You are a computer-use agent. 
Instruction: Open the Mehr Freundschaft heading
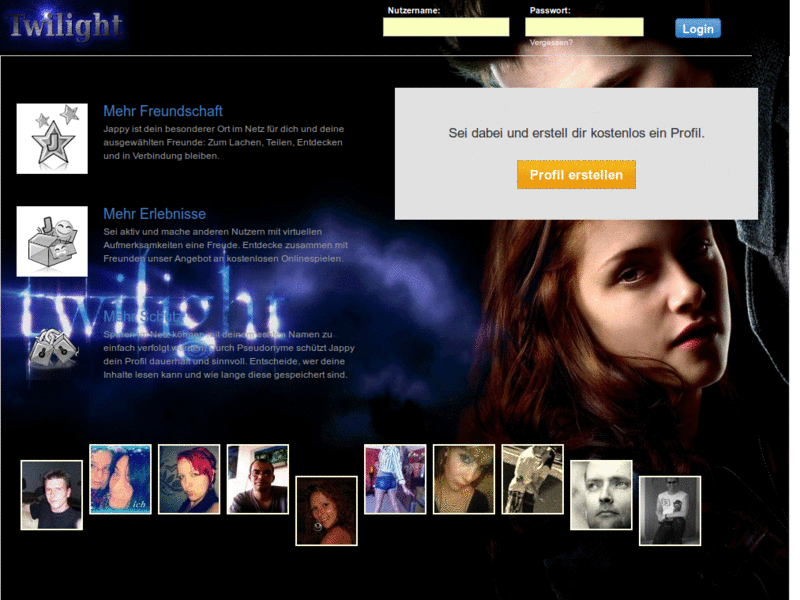163,111
